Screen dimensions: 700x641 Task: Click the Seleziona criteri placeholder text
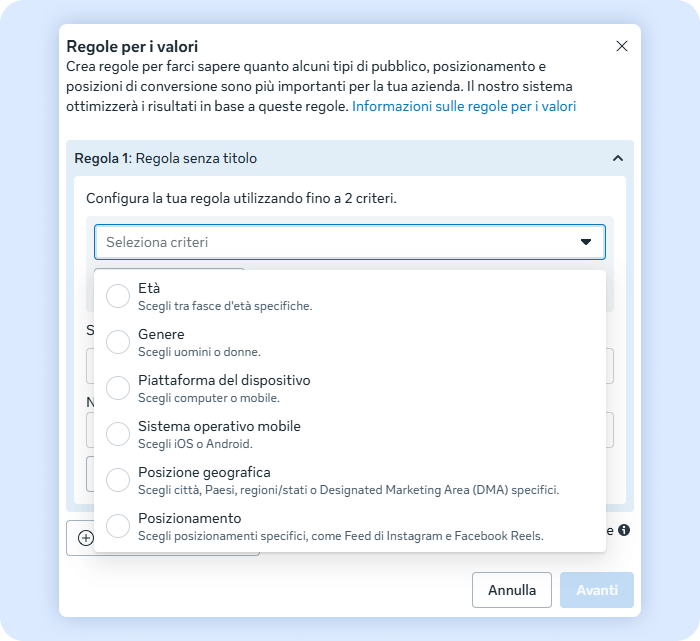coord(157,242)
